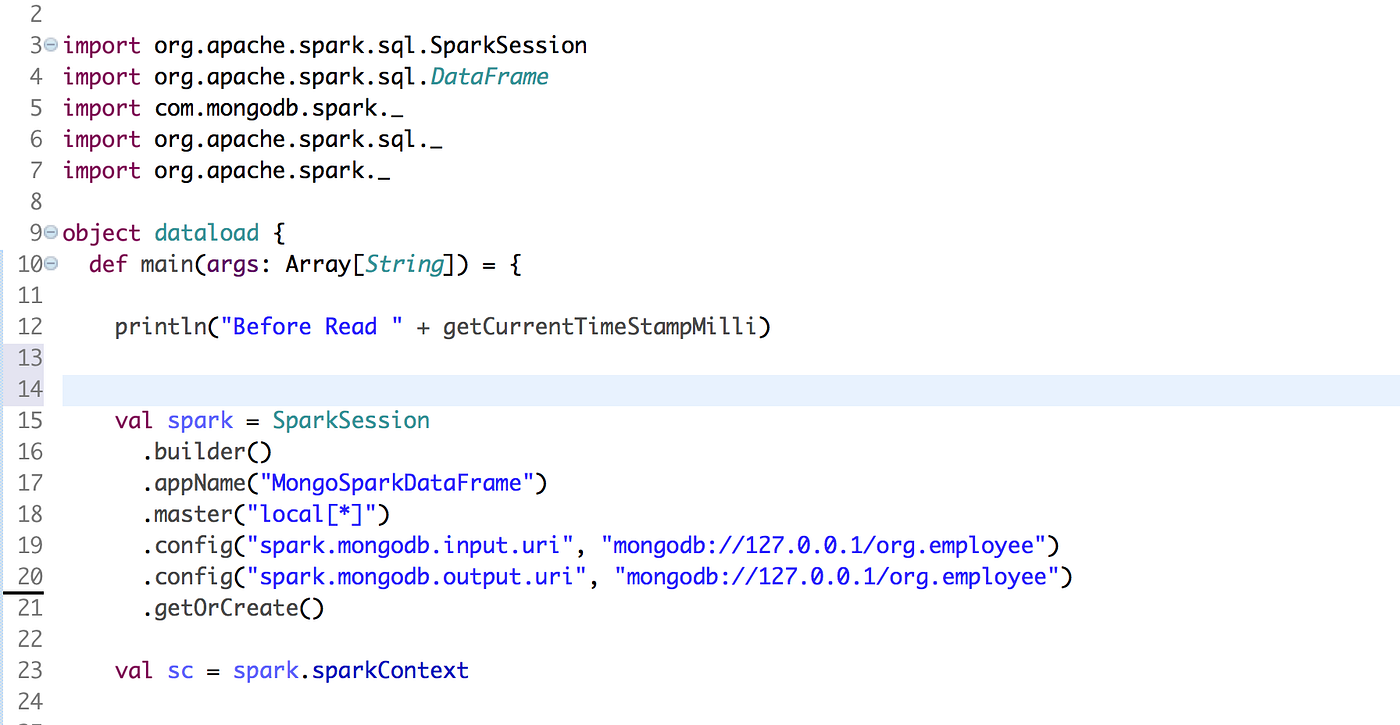The width and height of the screenshot is (1400, 725).
Task: Click line number 20 in the gutter
Action: pos(30,576)
